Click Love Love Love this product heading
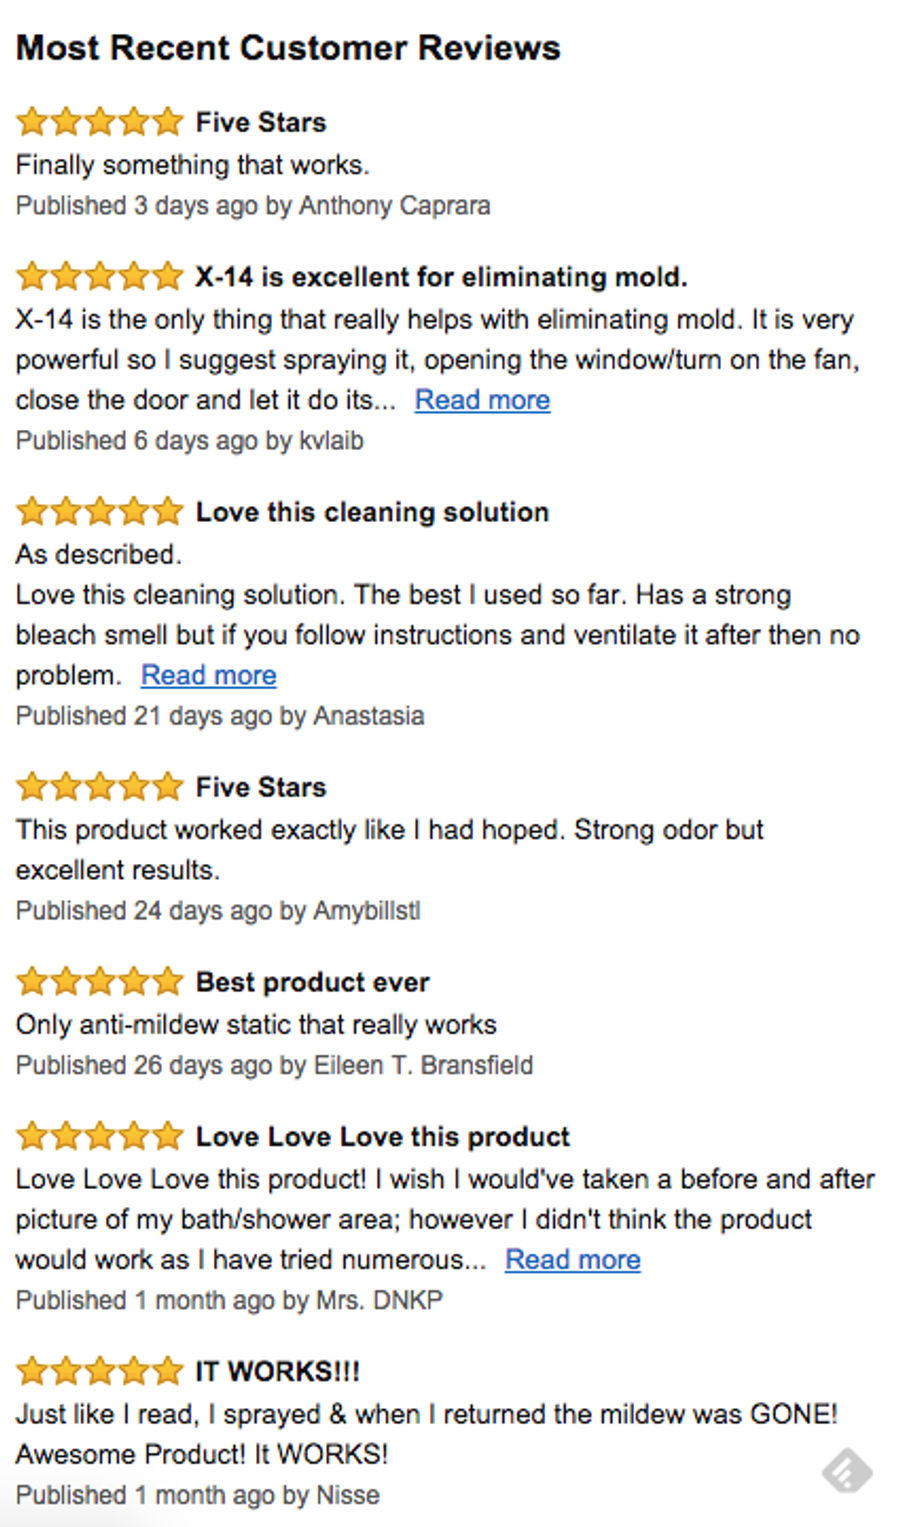The height and width of the screenshot is (1527, 900). point(382,1137)
